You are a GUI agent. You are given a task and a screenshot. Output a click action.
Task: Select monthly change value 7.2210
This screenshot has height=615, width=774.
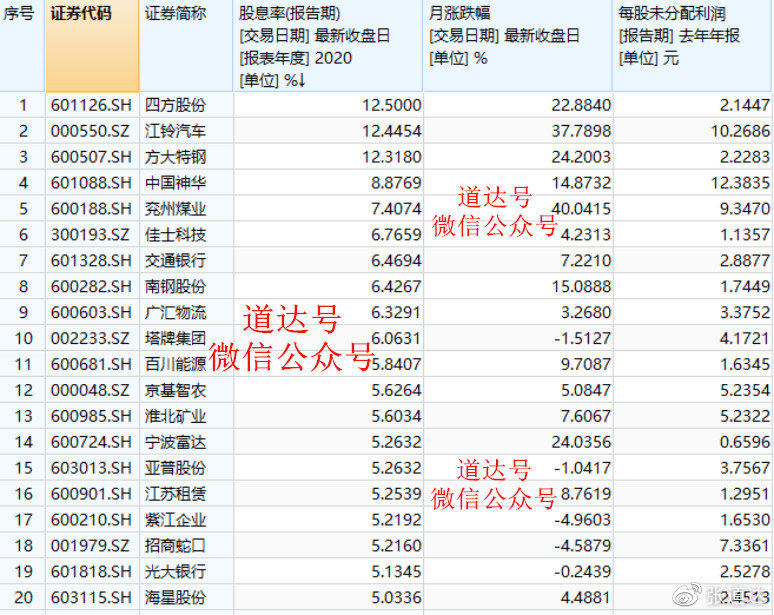pyautogui.click(x=586, y=261)
